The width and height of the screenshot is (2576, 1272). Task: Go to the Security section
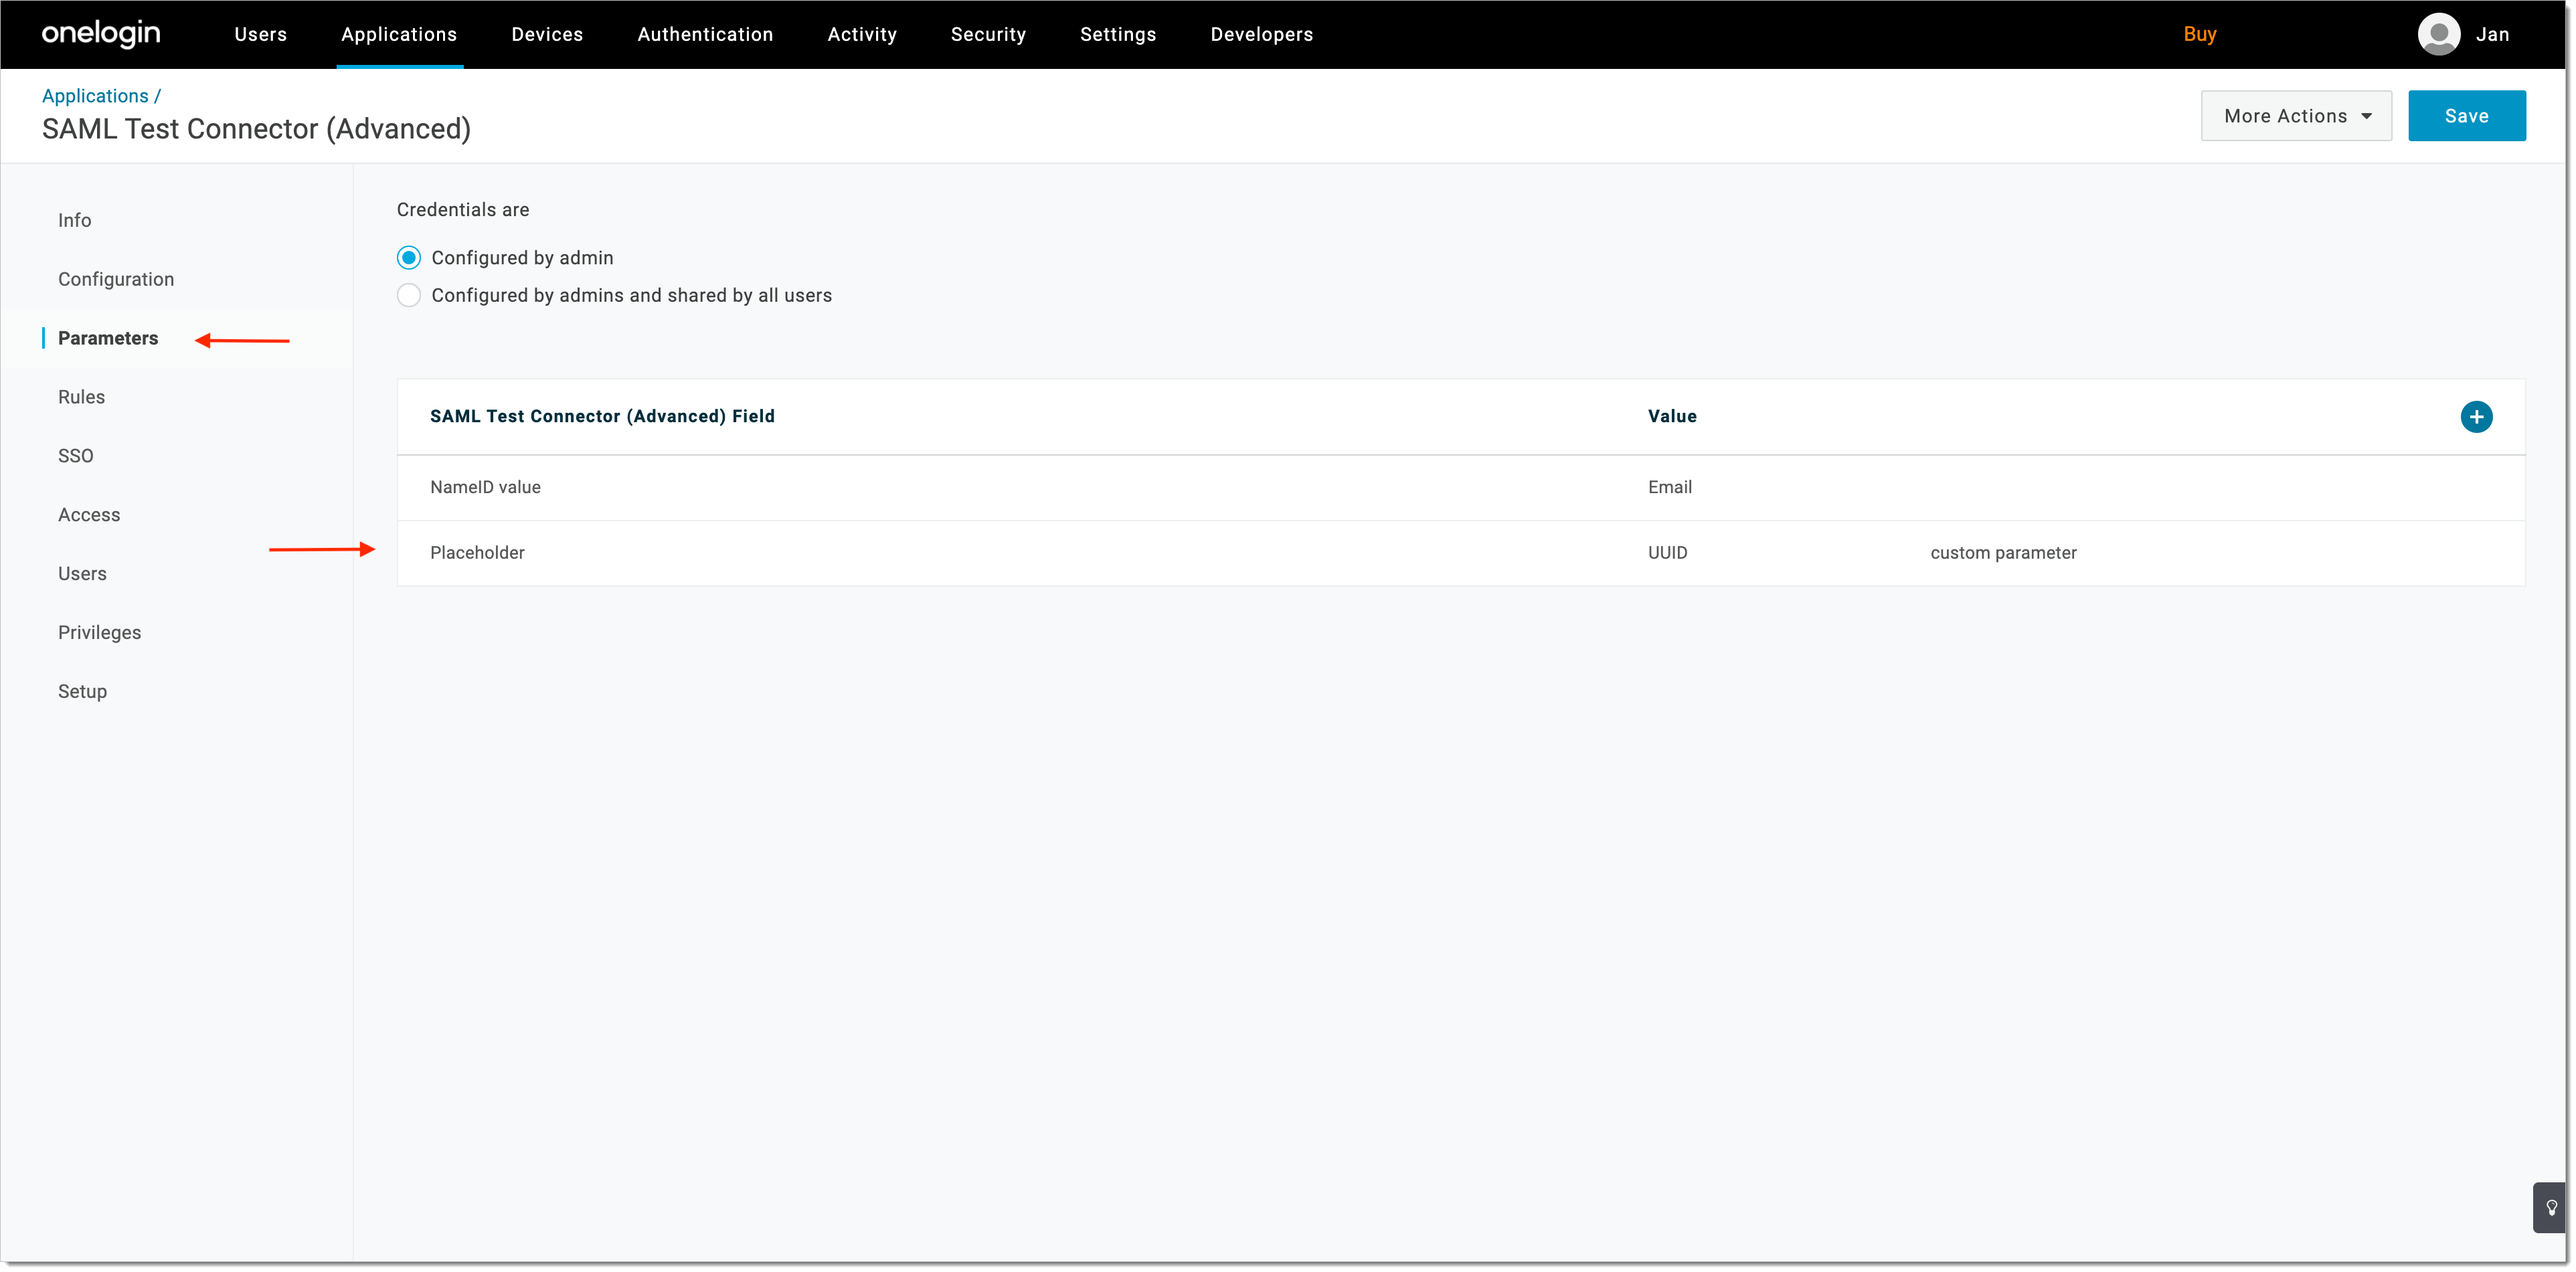click(988, 33)
